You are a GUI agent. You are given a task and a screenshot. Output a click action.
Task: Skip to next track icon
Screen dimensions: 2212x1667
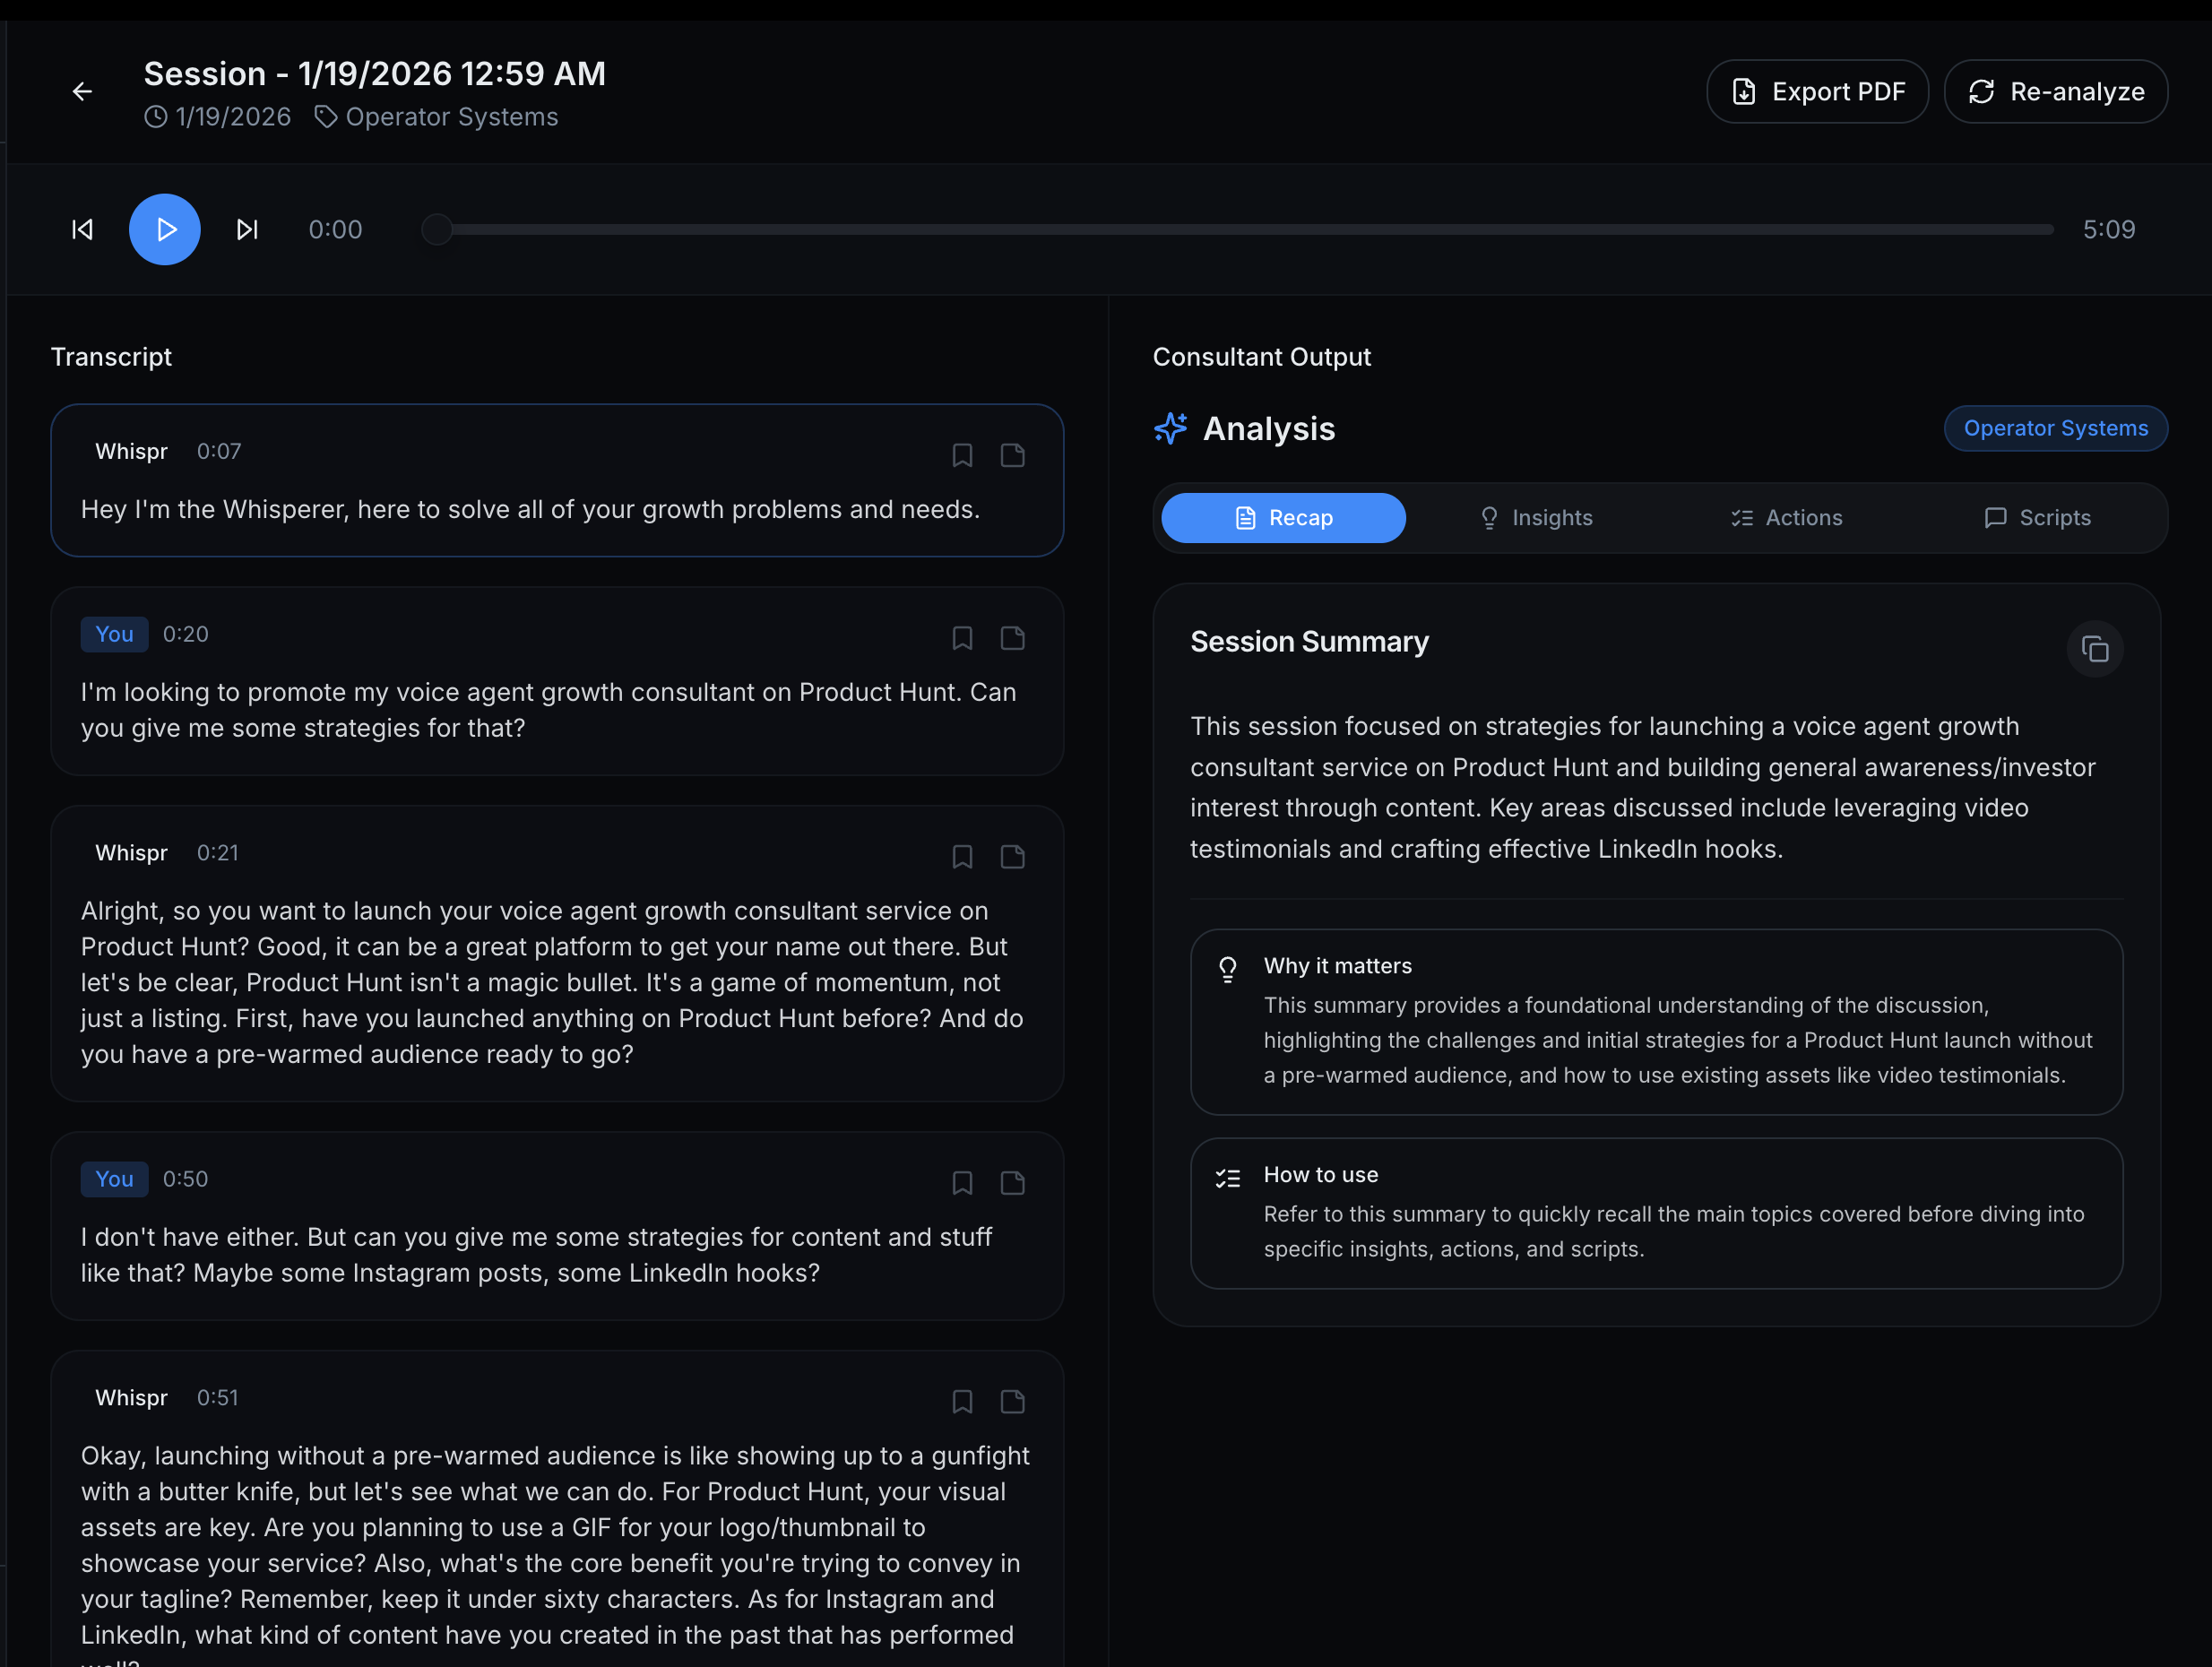[247, 230]
